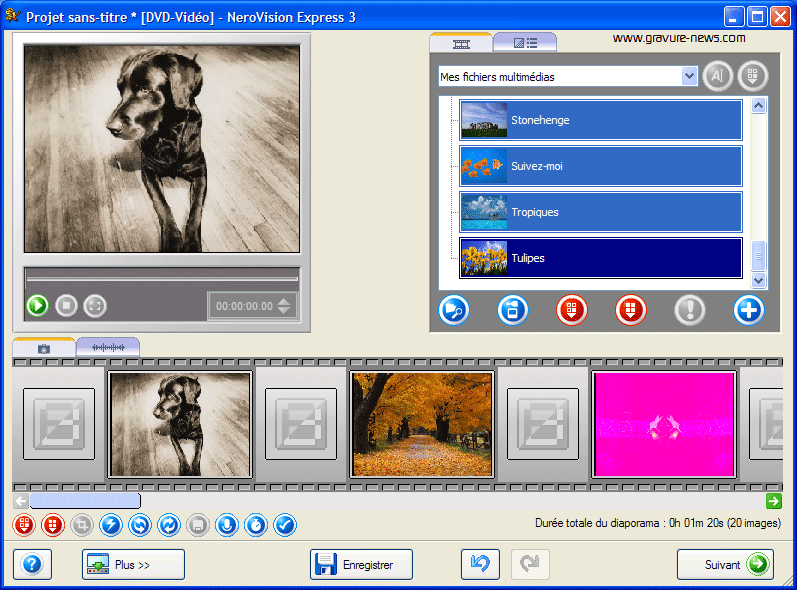
Task: Click first red grid icon below the filmstrip
Action: pos(24,525)
